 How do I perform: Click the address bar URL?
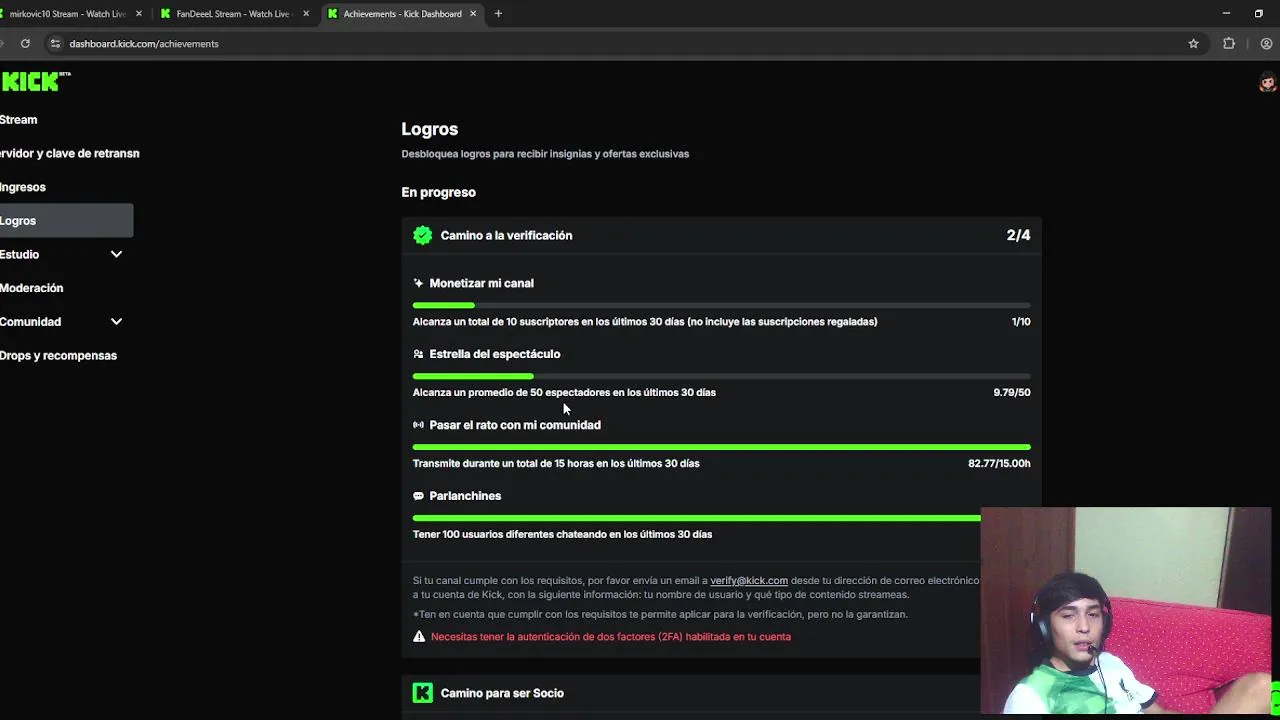tap(144, 44)
